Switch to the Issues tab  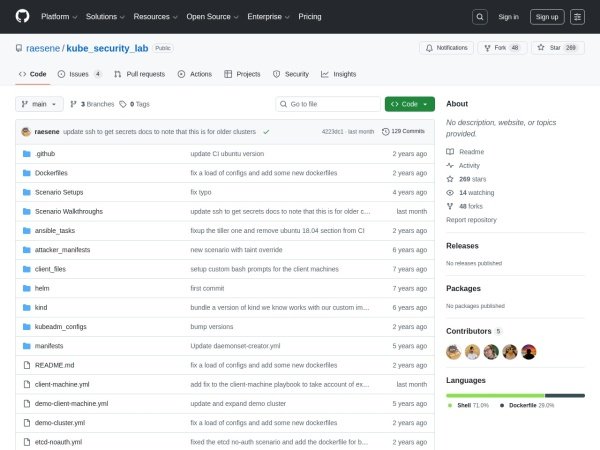pos(79,74)
